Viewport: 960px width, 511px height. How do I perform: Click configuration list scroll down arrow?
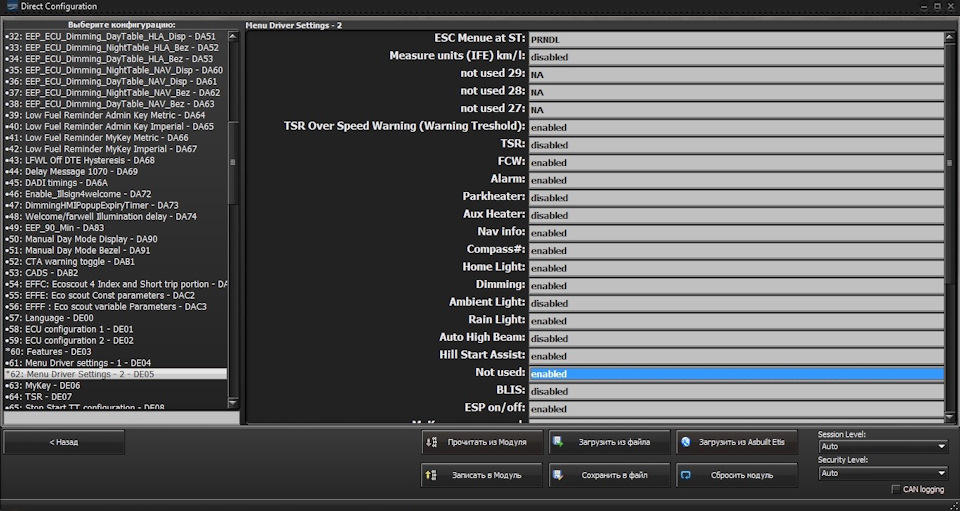pyautogui.click(x=233, y=403)
